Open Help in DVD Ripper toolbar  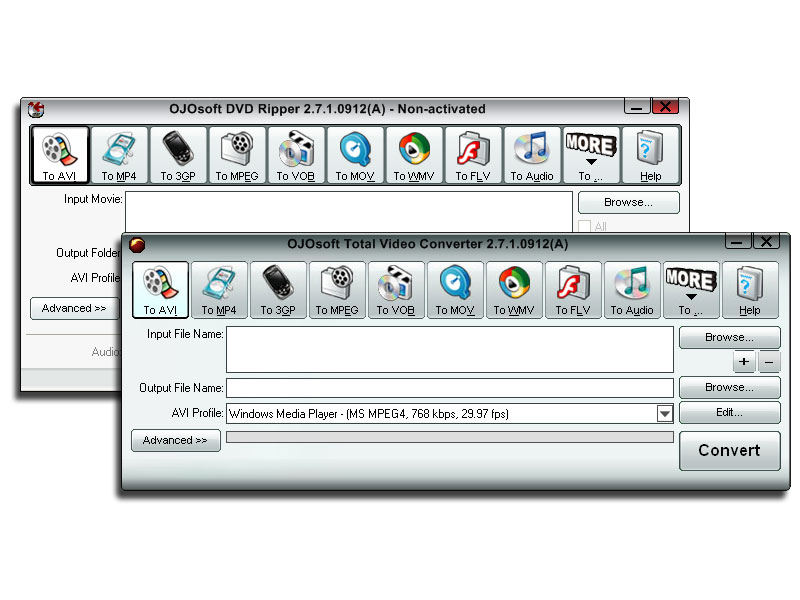651,155
